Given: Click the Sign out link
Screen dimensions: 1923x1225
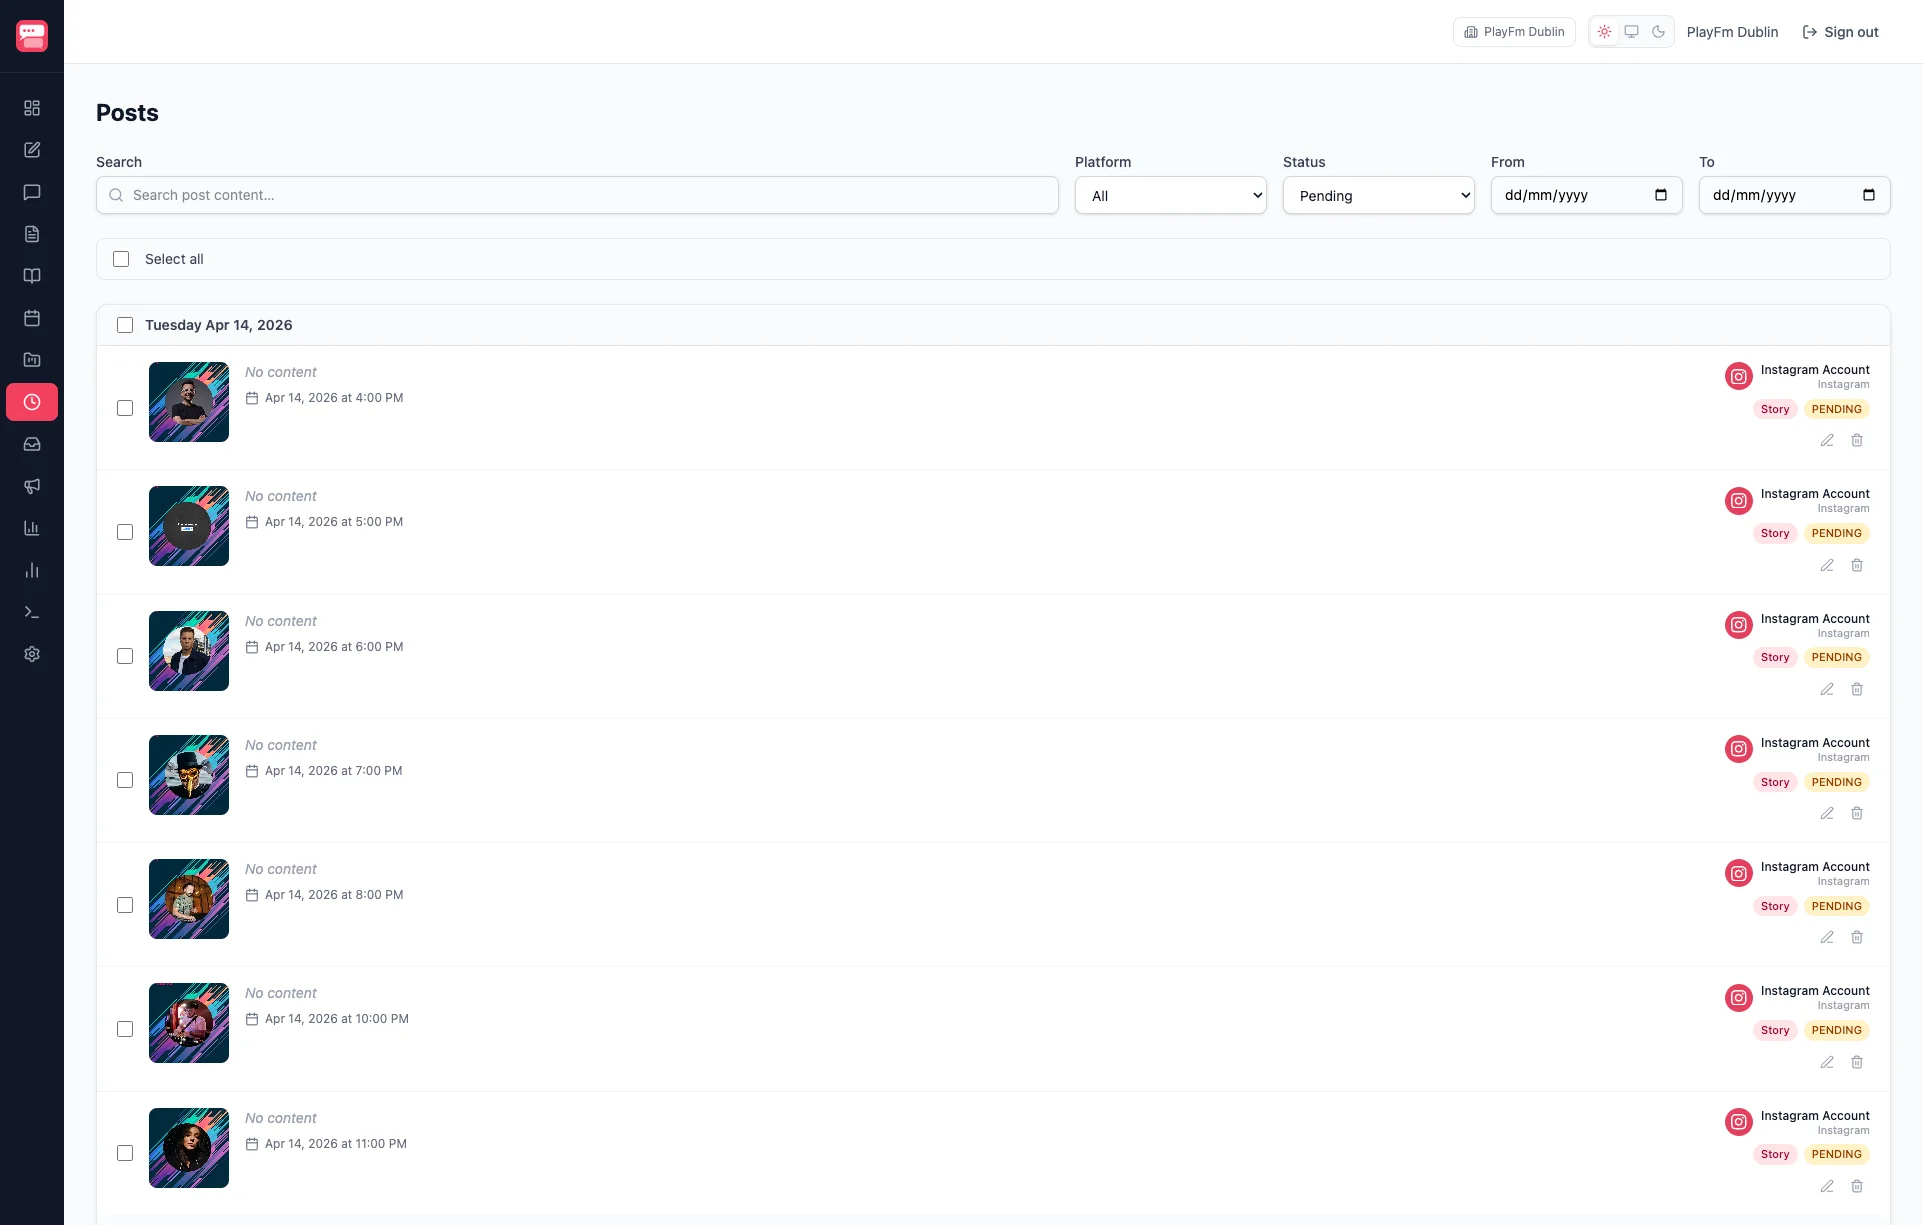Looking at the screenshot, I should coord(1840,31).
